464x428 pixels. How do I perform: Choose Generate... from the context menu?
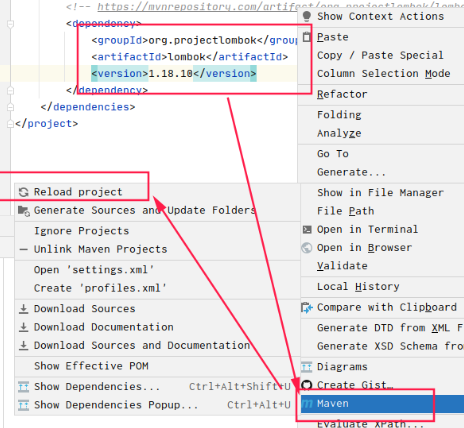pyautogui.click(x=381, y=172)
